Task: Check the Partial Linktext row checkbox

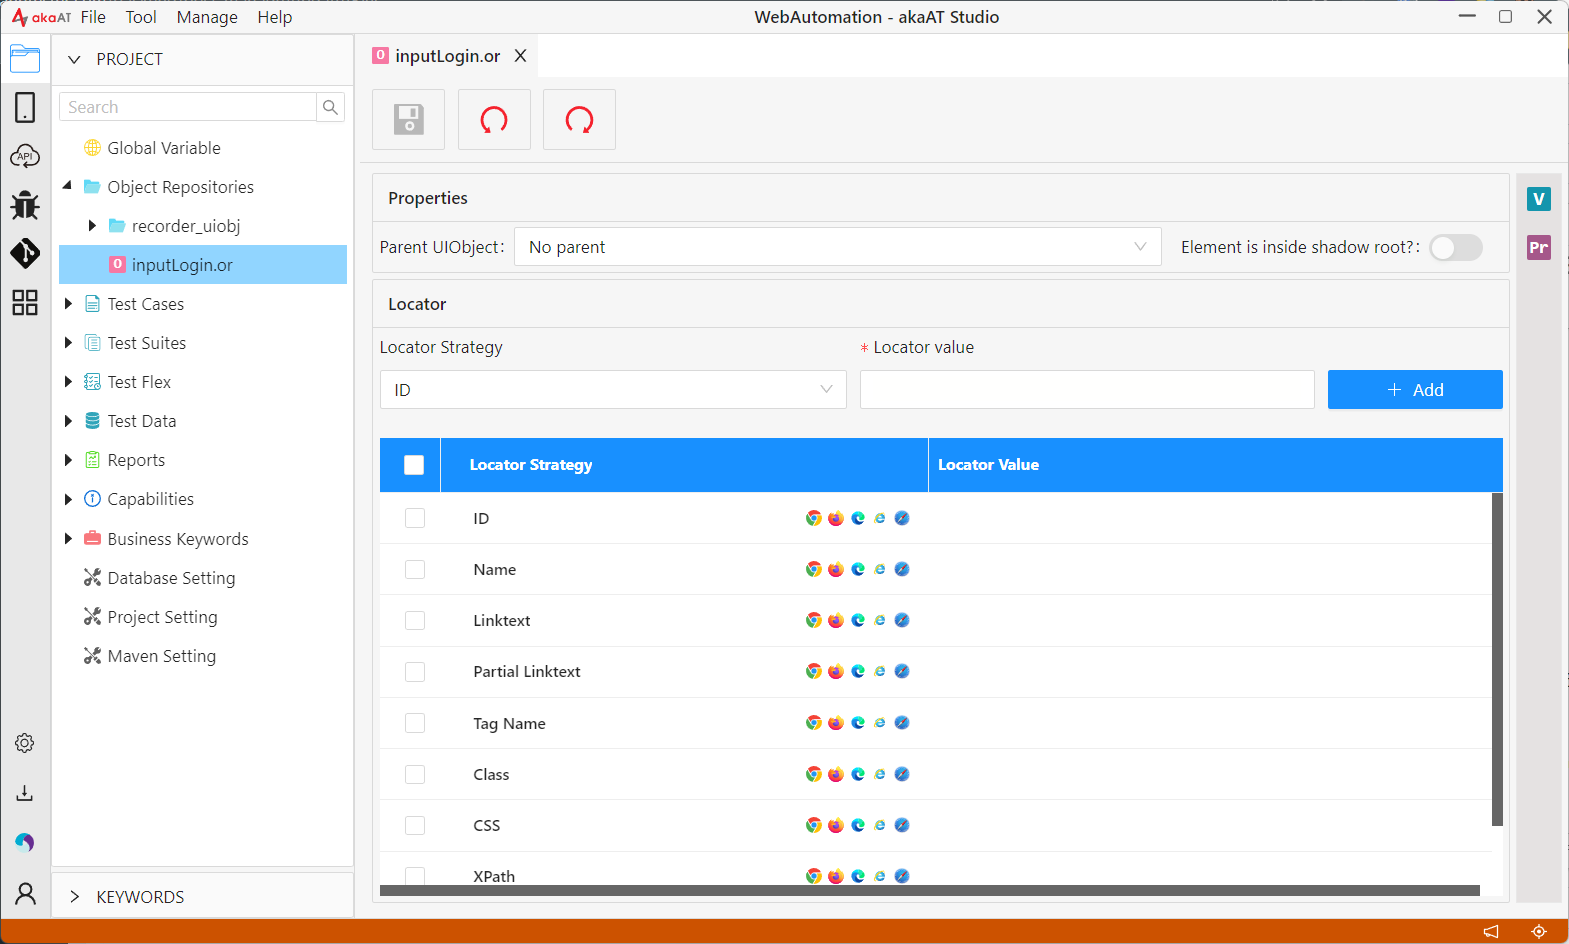Action: pyautogui.click(x=415, y=671)
